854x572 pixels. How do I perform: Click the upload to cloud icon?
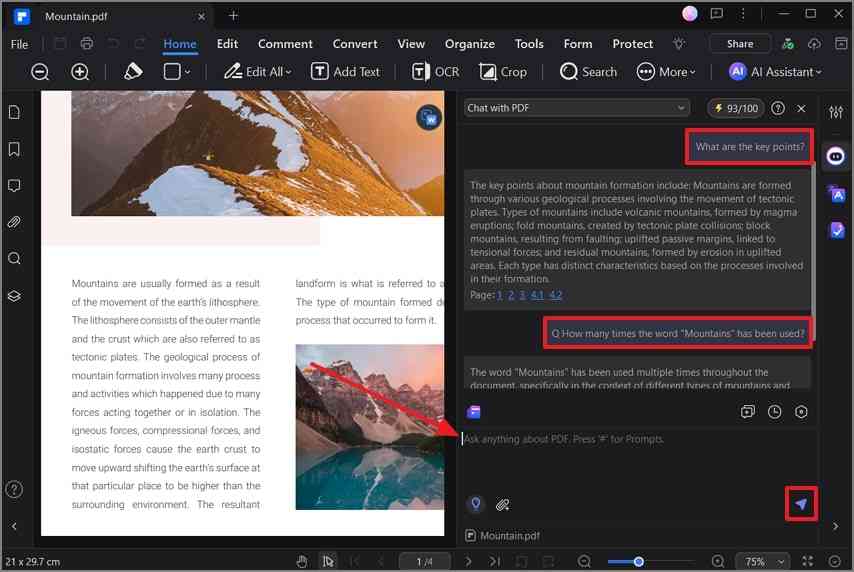pyautogui.click(x=814, y=44)
